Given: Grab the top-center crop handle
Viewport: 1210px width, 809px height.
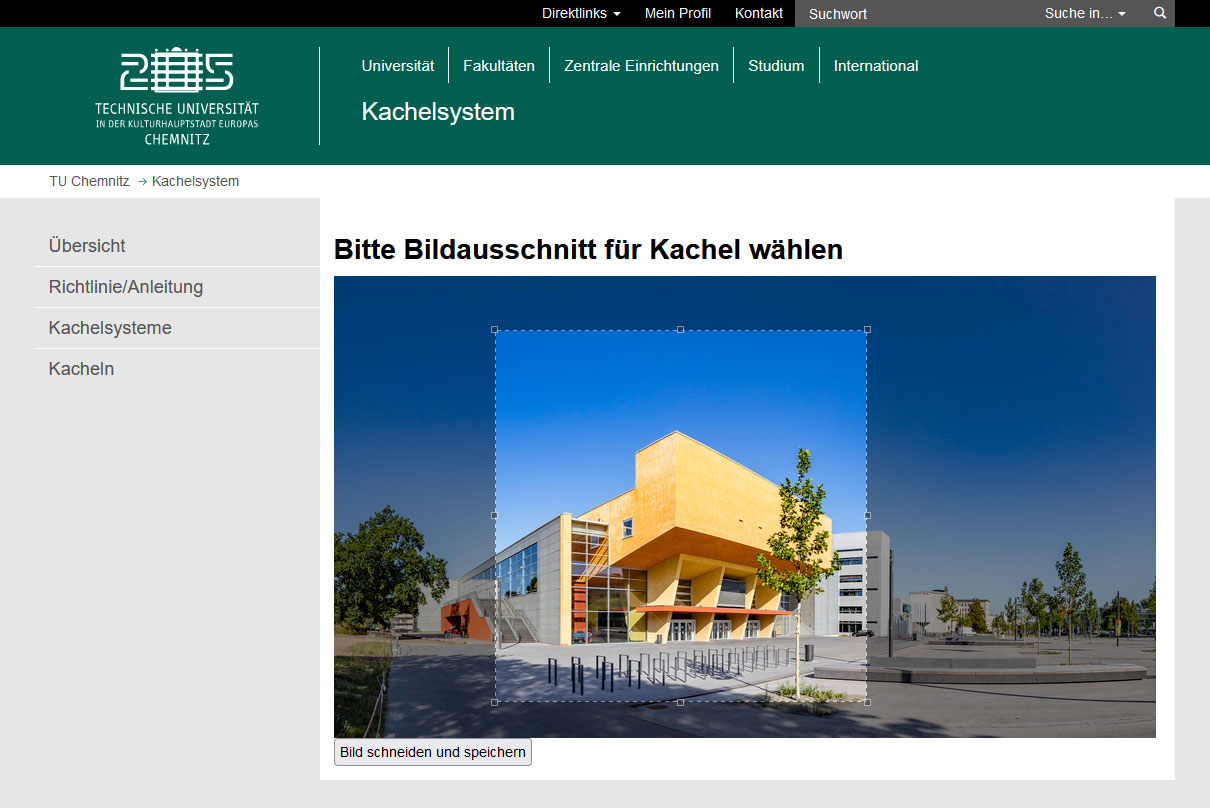Looking at the screenshot, I should coord(681,329).
